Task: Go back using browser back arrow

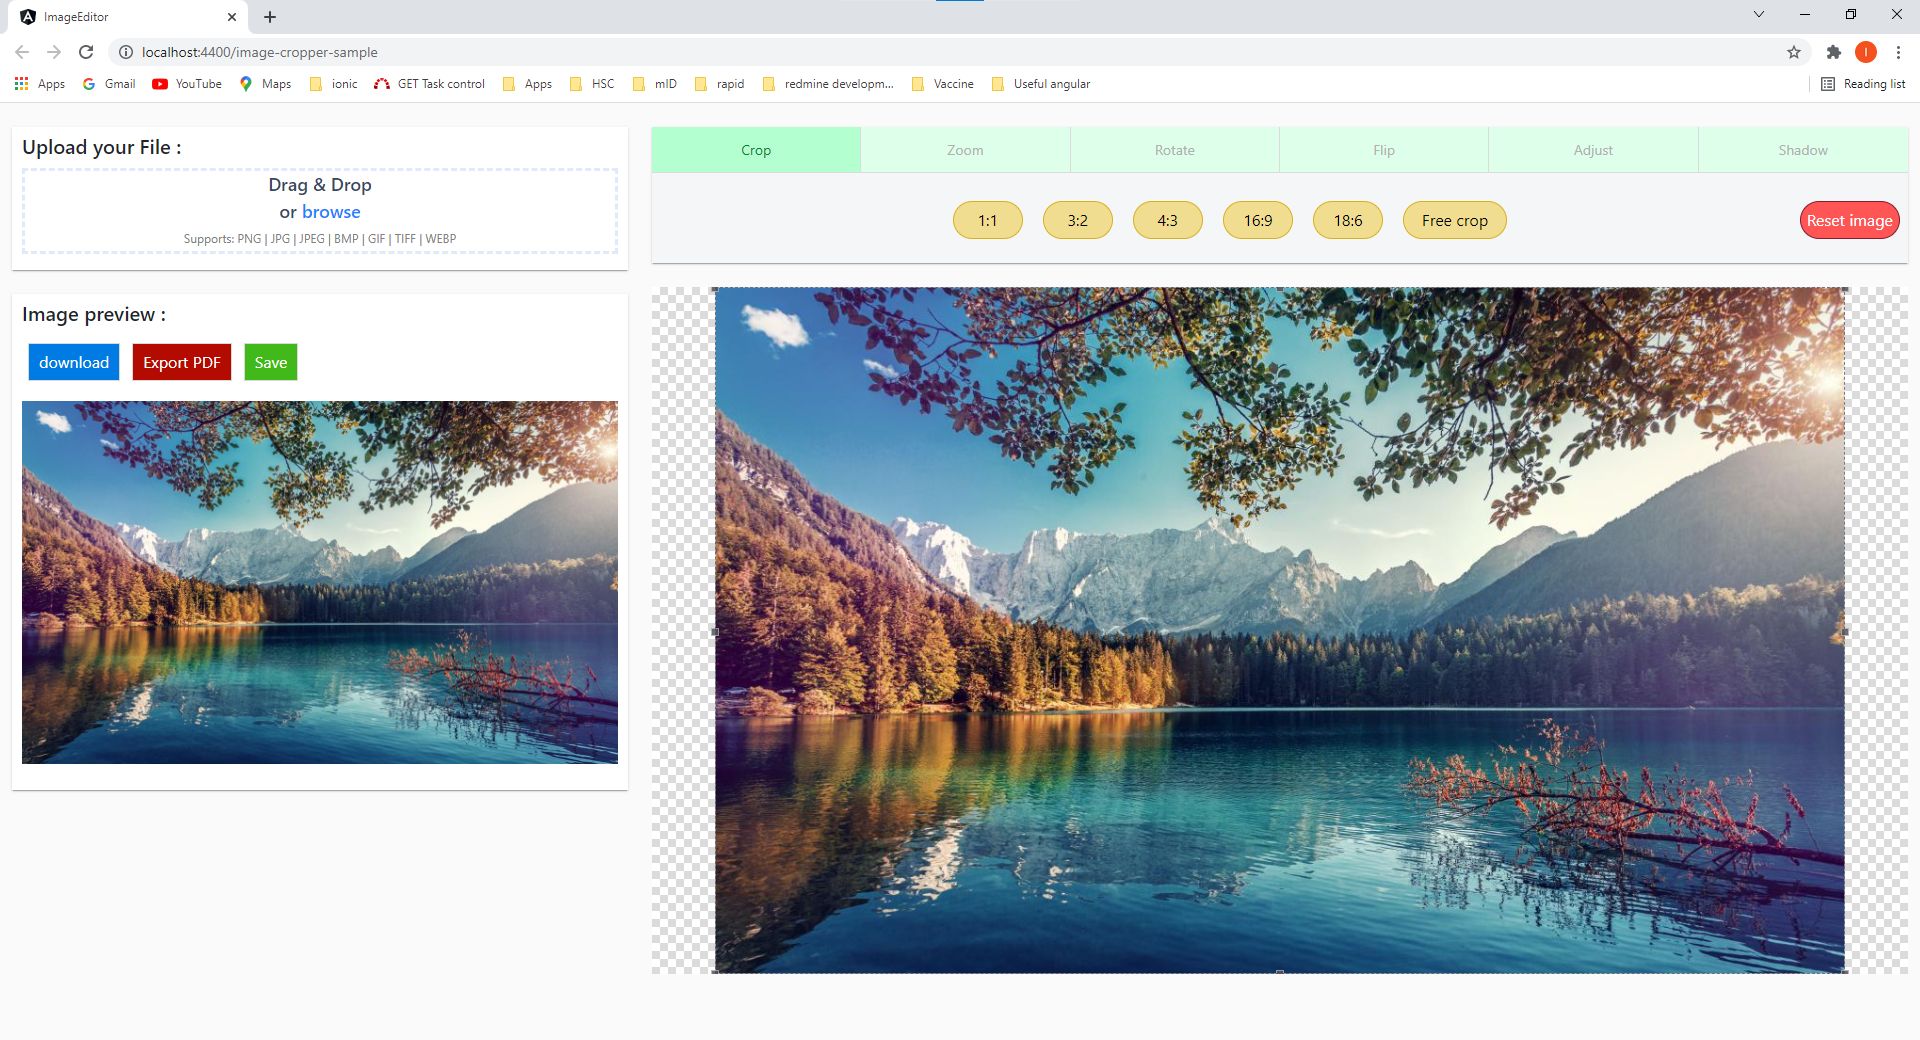Action: coord(22,52)
